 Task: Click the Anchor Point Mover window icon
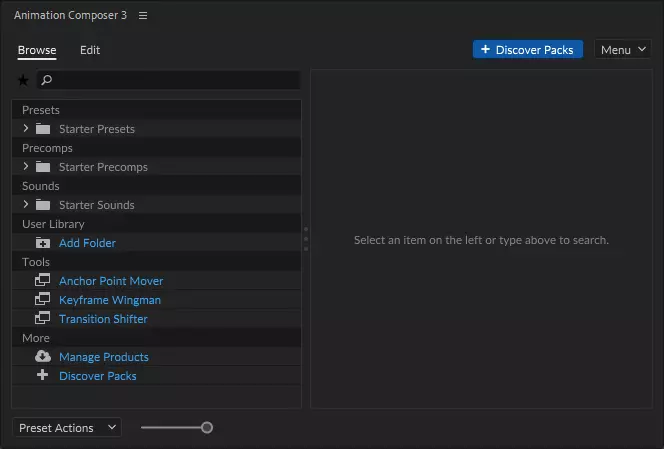tap(42, 280)
